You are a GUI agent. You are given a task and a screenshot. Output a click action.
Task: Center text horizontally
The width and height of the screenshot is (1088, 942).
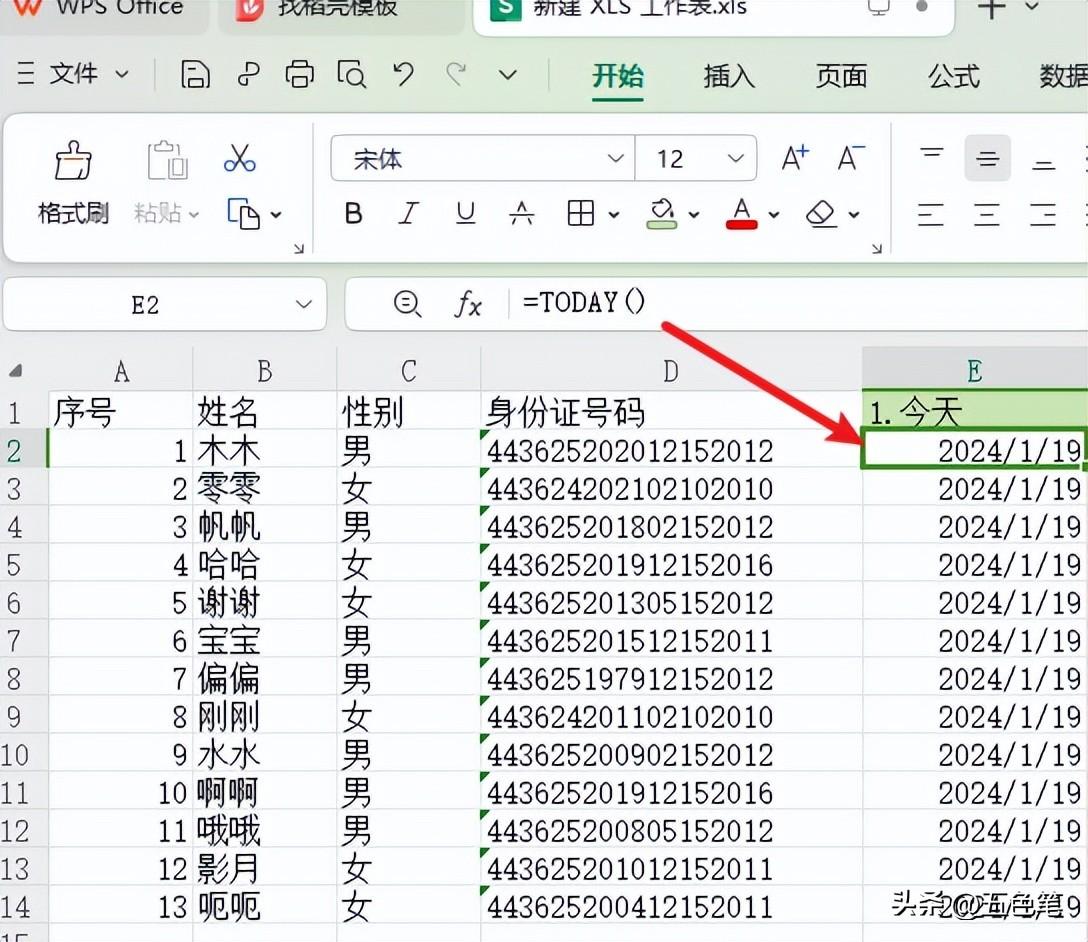[987, 214]
